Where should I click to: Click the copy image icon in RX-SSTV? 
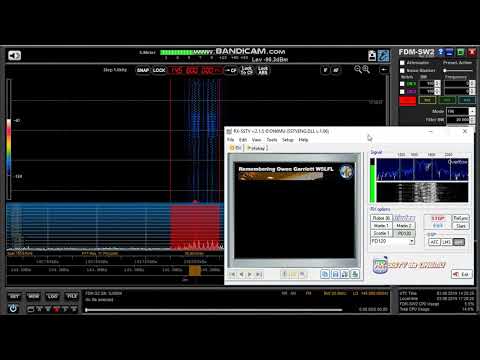325,274
